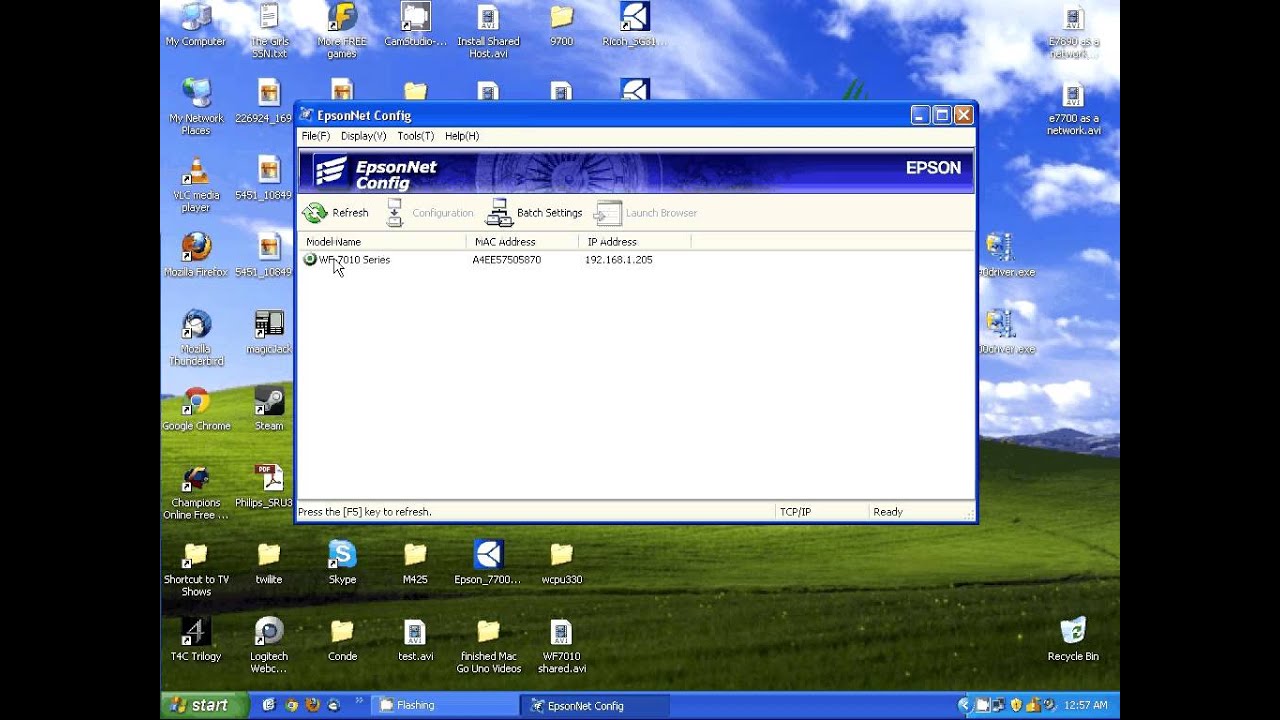Click the greyed Configuration toolbar button
This screenshot has width=1280, height=720.
[x=430, y=213]
